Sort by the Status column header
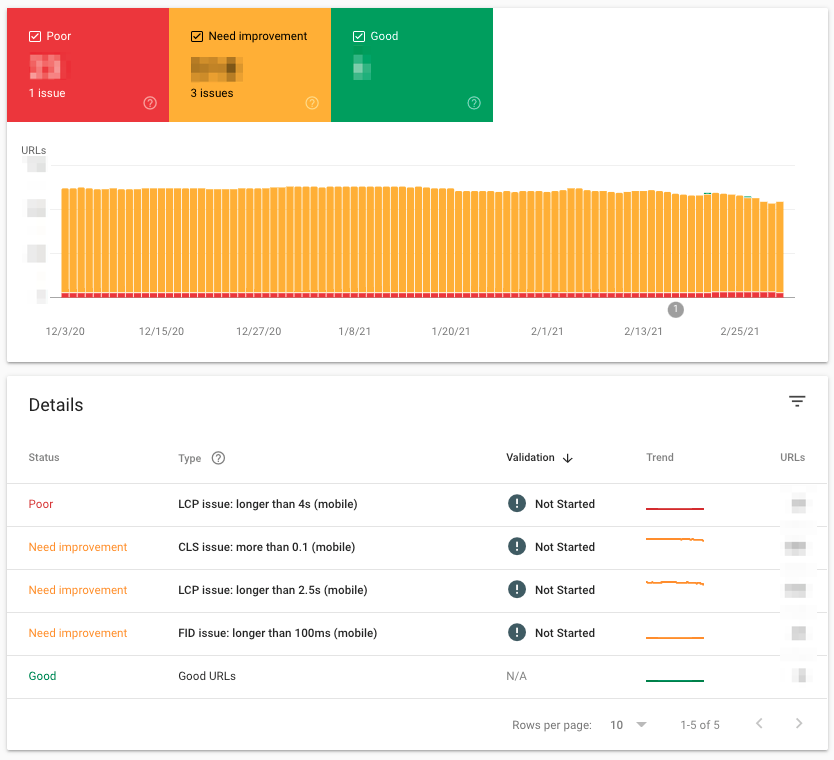Screen dimensions: 834x760 [44, 457]
